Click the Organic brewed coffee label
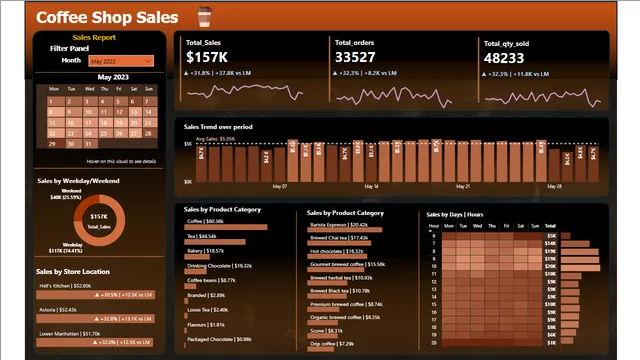640x360 pixels. click(345, 317)
